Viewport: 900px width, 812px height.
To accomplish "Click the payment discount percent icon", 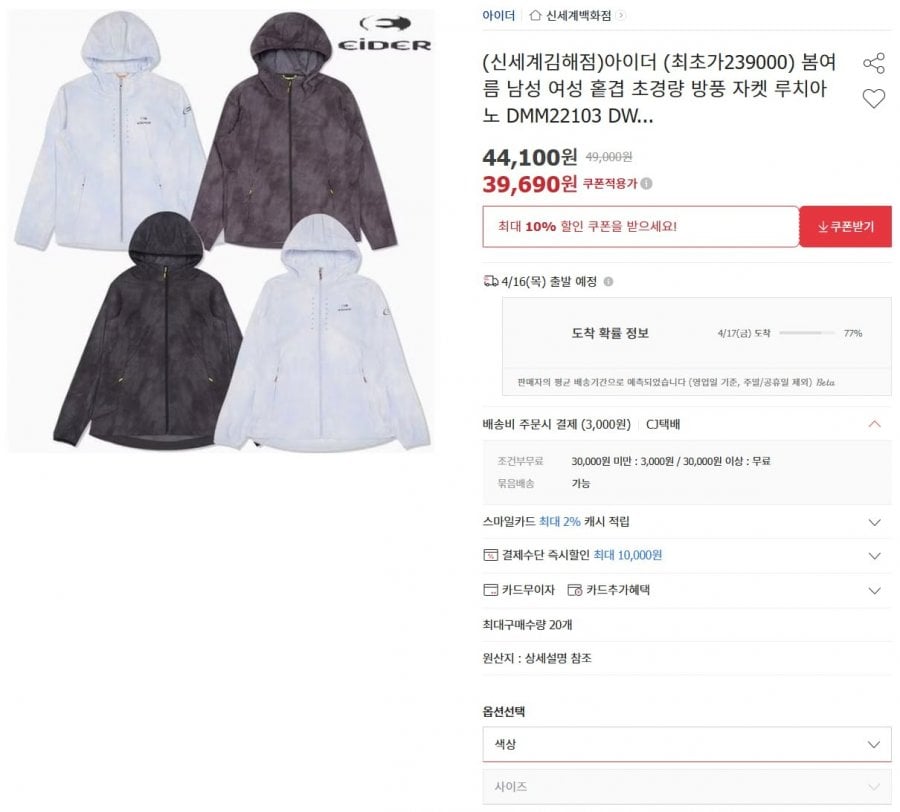I will [x=490, y=555].
